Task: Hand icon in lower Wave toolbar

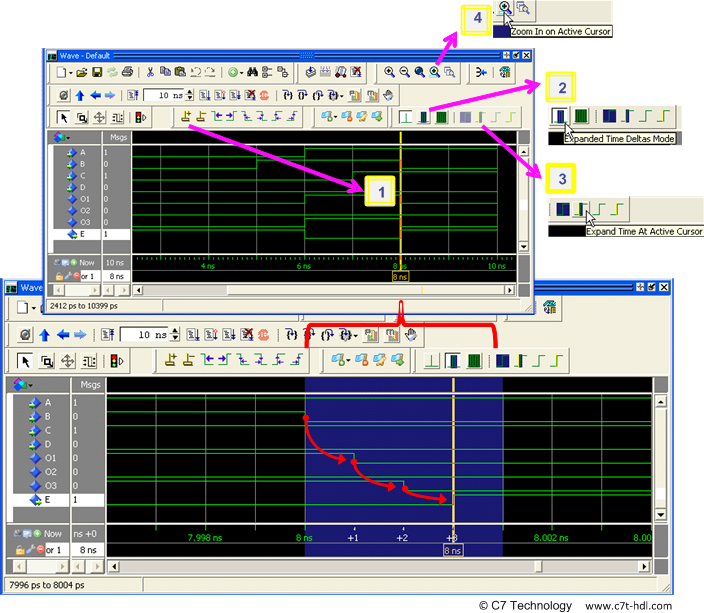Action: click(x=411, y=335)
